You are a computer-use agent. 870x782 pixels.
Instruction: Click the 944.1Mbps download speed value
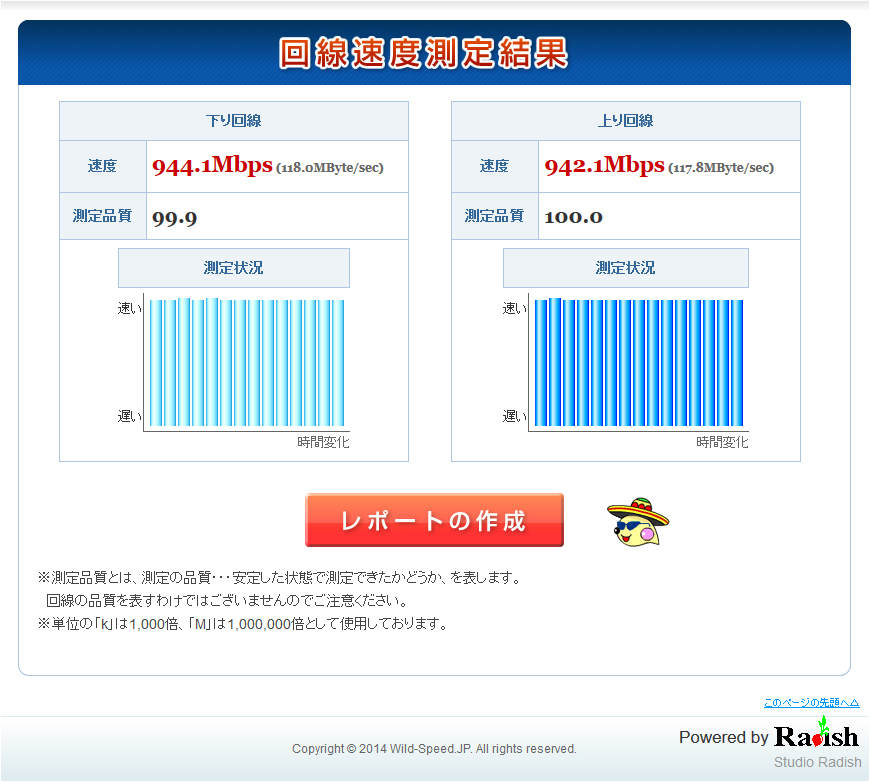point(211,166)
